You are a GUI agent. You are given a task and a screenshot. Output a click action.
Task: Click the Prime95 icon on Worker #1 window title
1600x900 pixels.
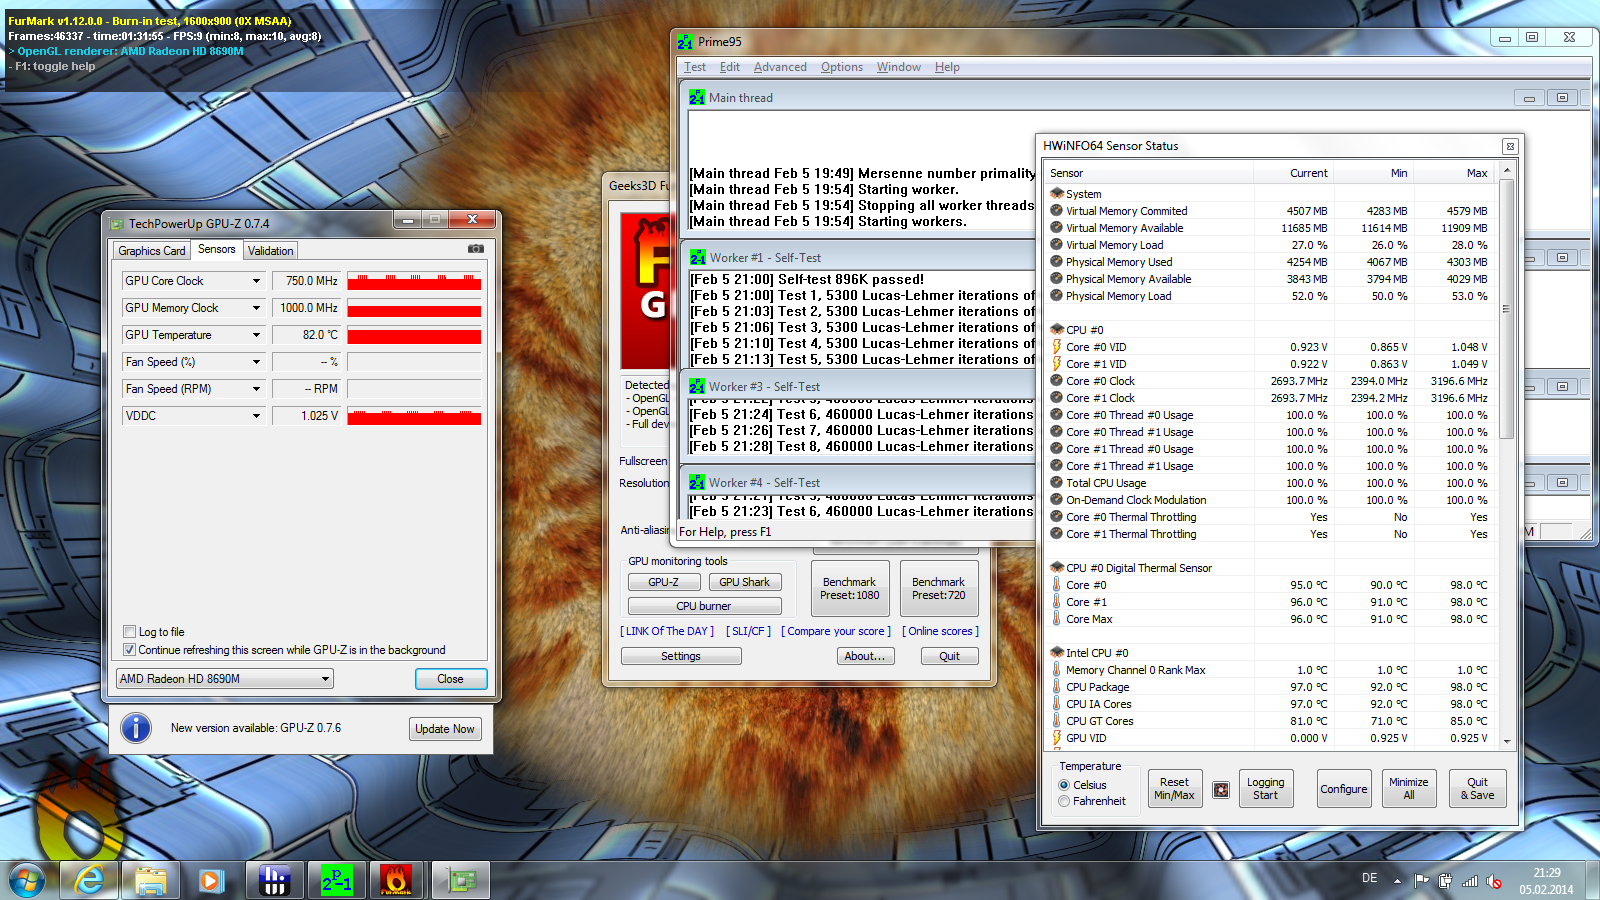click(x=698, y=258)
